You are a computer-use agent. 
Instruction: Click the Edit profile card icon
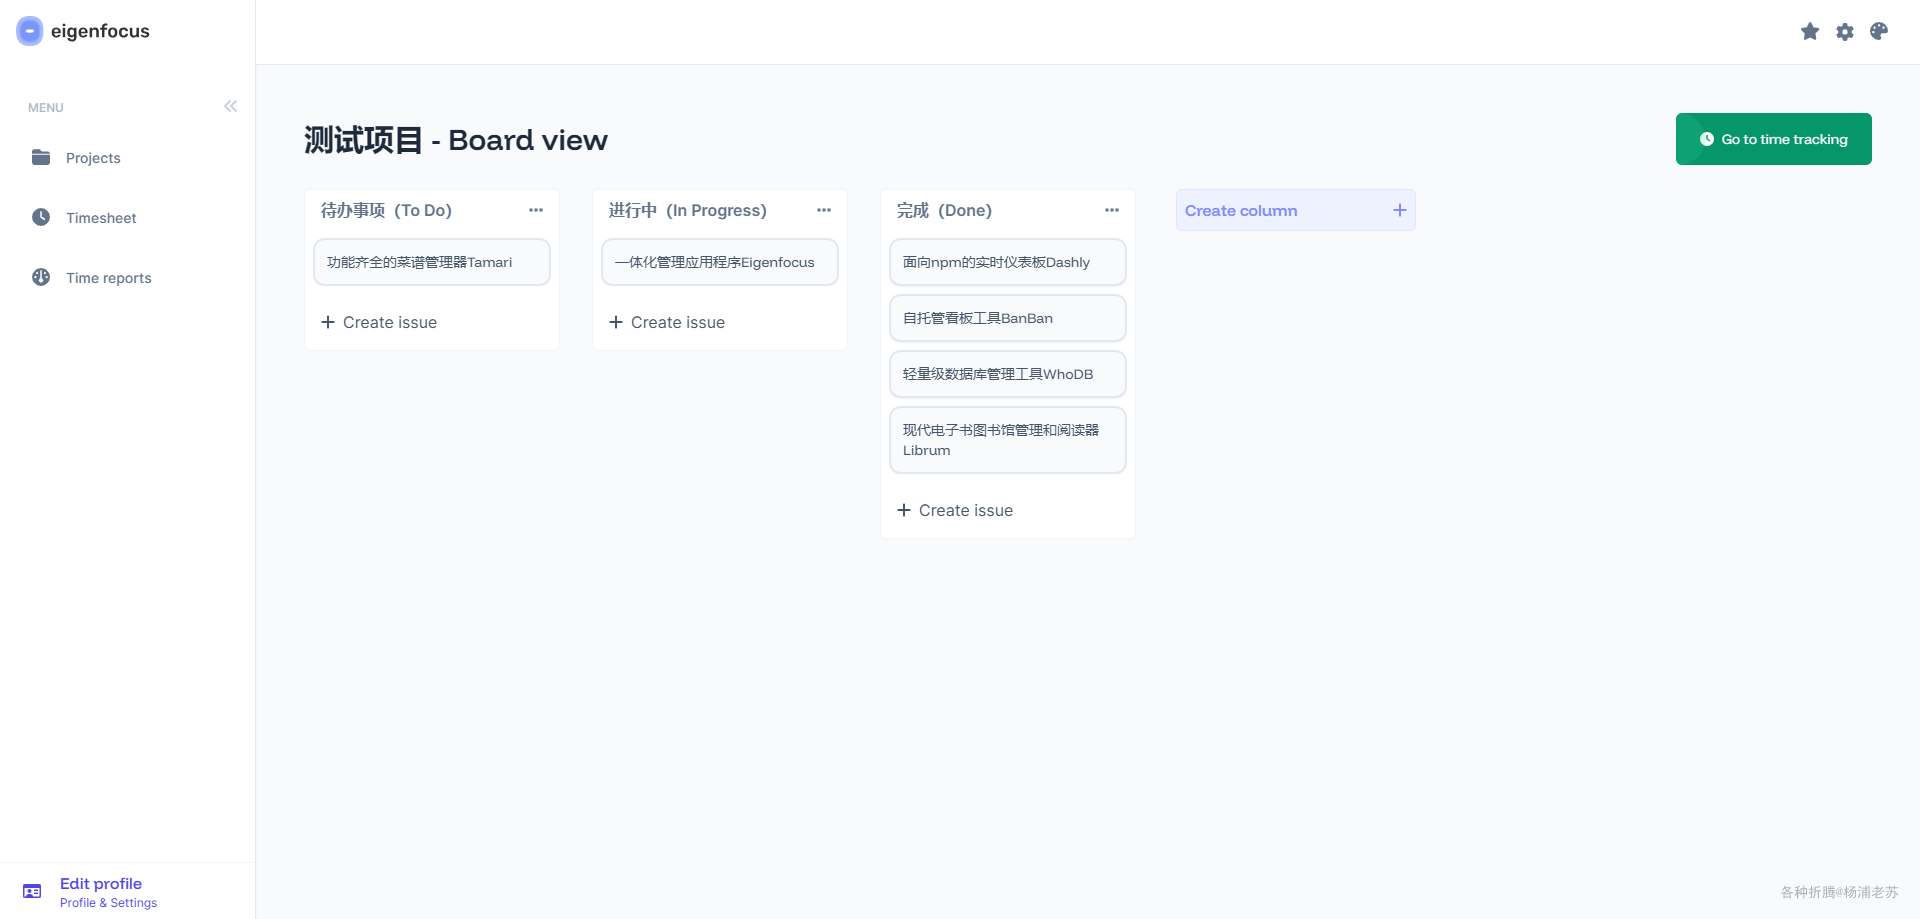32,891
